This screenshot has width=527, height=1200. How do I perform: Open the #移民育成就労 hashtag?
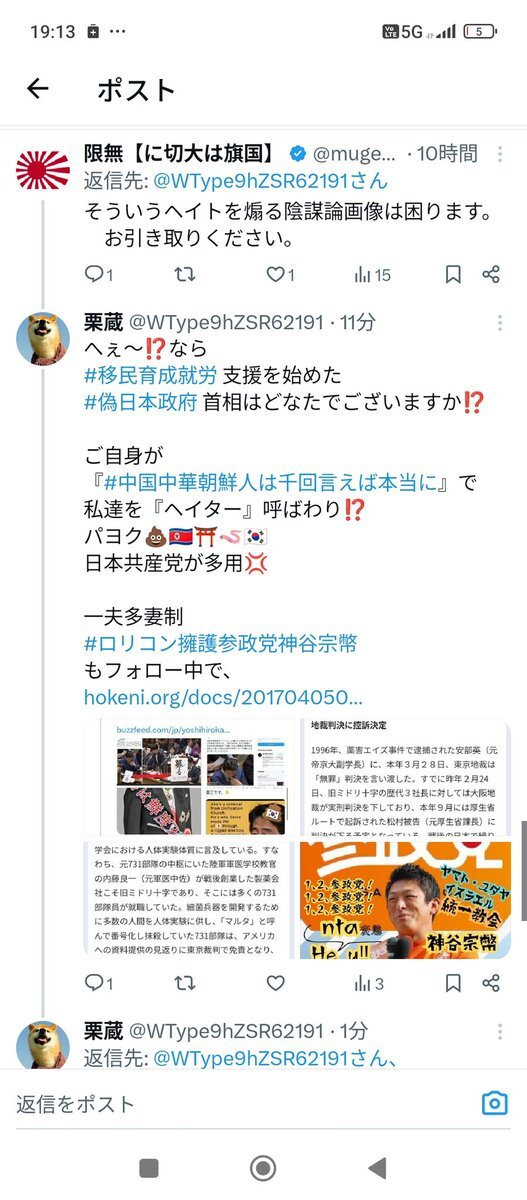point(149,376)
